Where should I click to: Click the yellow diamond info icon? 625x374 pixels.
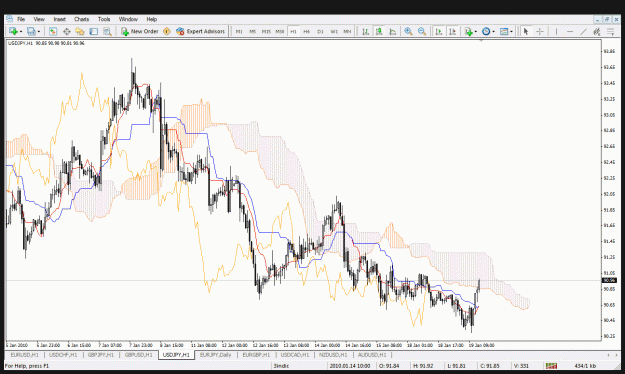(167, 31)
